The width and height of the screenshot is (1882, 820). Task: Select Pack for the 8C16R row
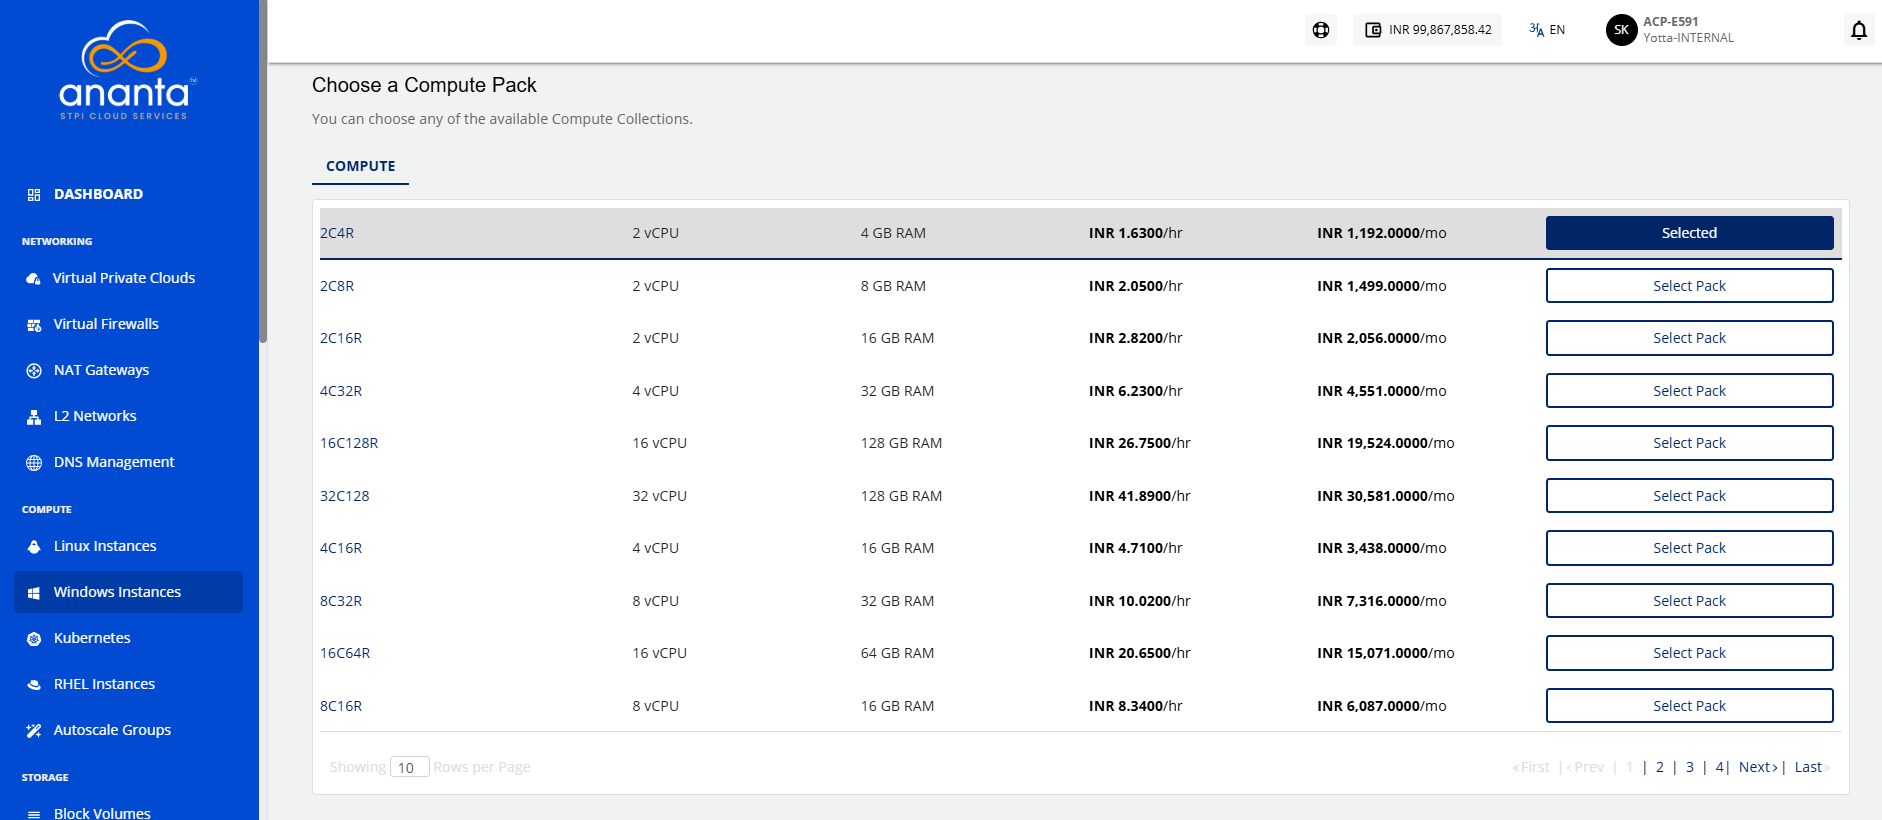(1689, 706)
